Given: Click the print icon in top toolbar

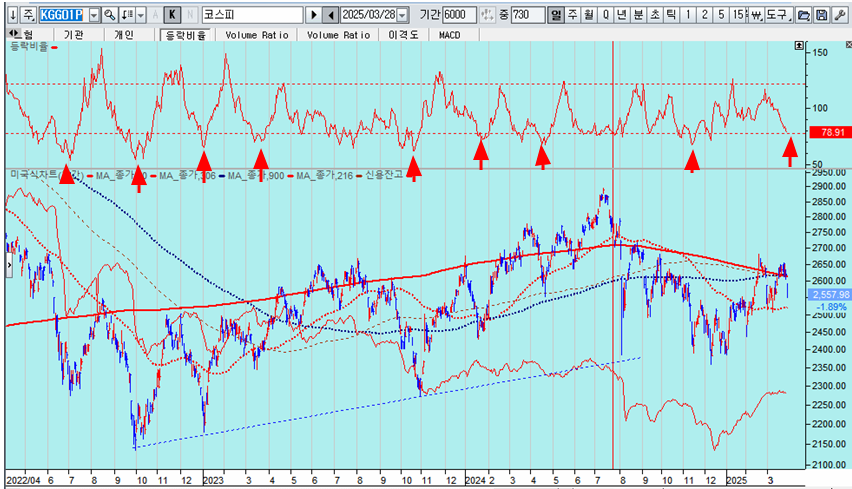Looking at the screenshot, I should [x=804, y=15].
